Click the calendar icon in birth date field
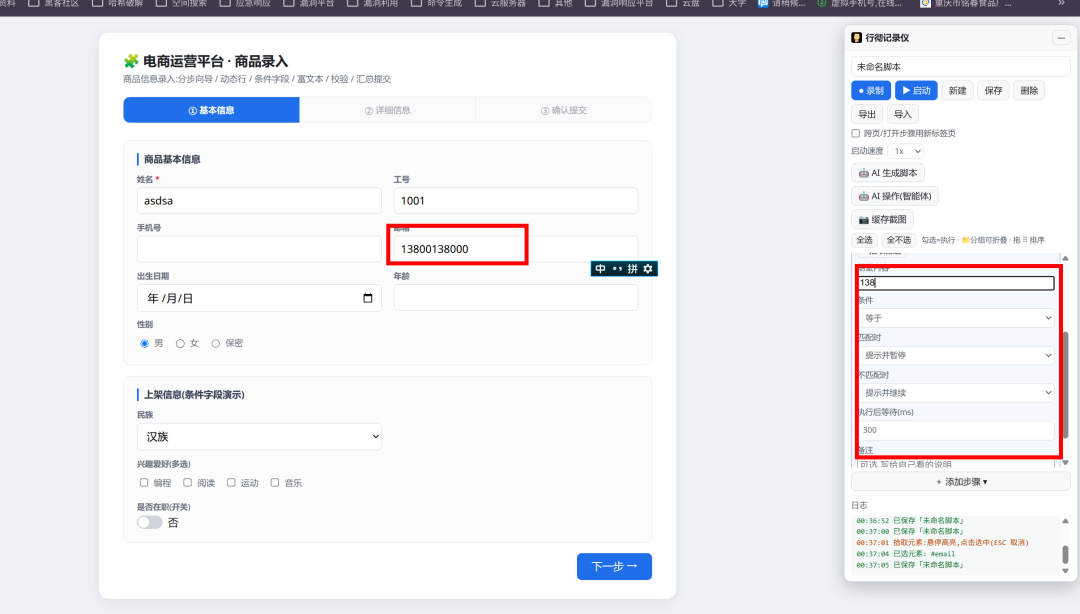 (367, 298)
